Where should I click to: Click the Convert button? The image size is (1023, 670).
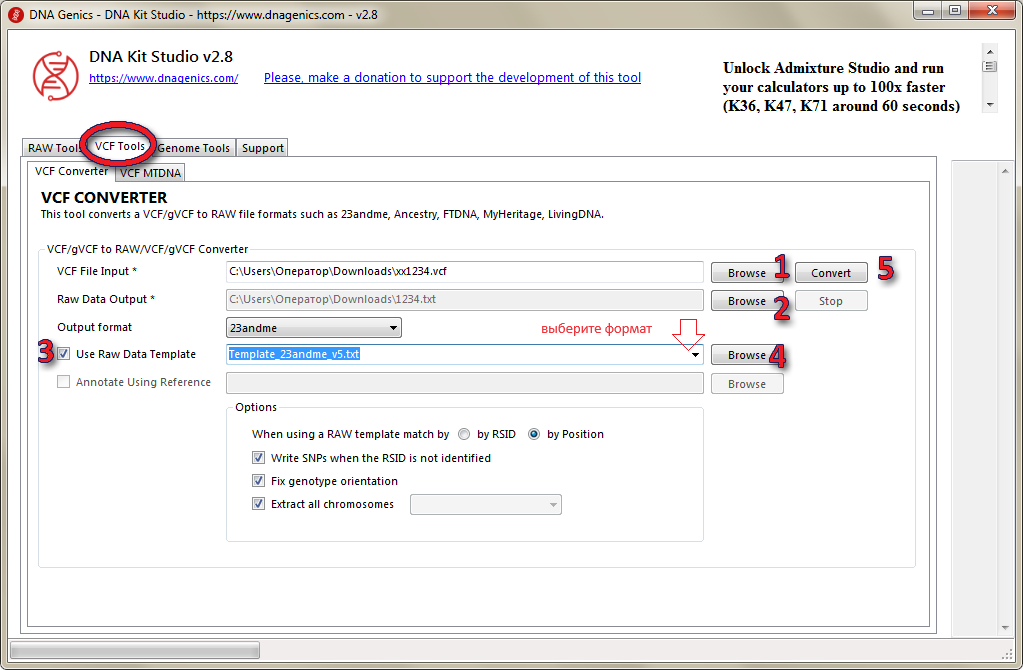(831, 273)
